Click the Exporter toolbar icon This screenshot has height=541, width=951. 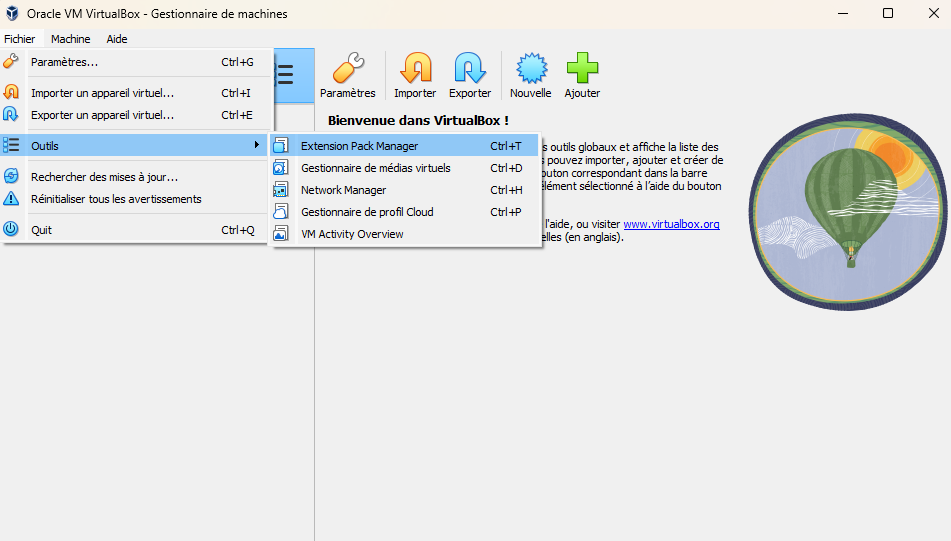[x=469, y=70]
